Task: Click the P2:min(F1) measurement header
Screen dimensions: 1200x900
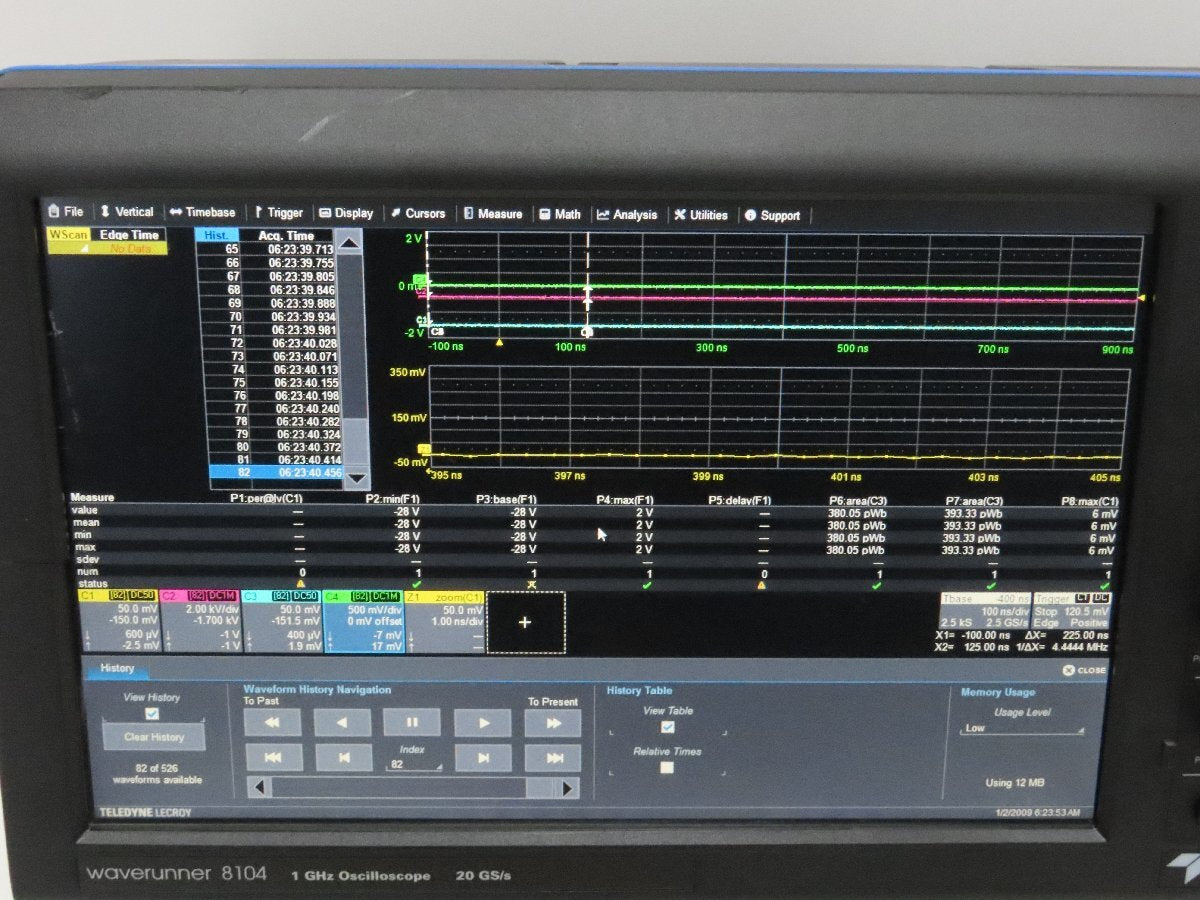Action: point(395,498)
